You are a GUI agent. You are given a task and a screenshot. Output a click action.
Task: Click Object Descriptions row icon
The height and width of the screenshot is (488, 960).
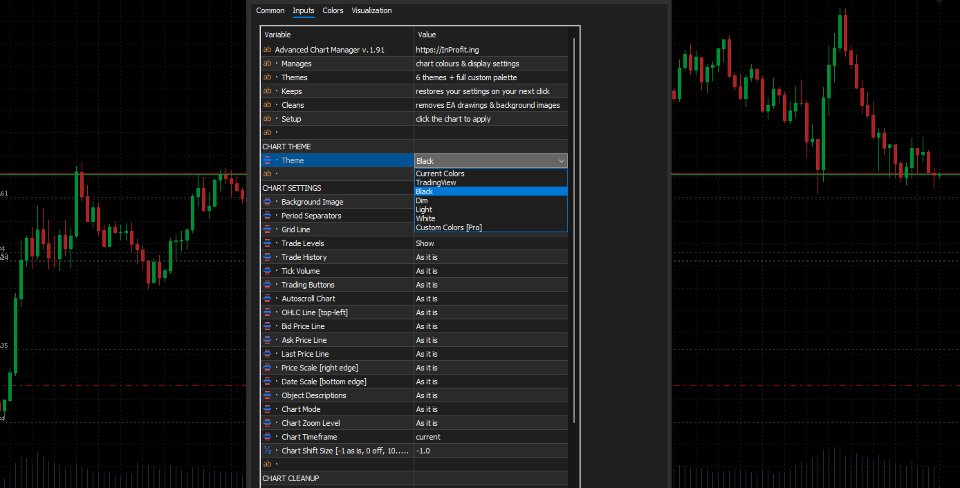(x=267, y=395)
